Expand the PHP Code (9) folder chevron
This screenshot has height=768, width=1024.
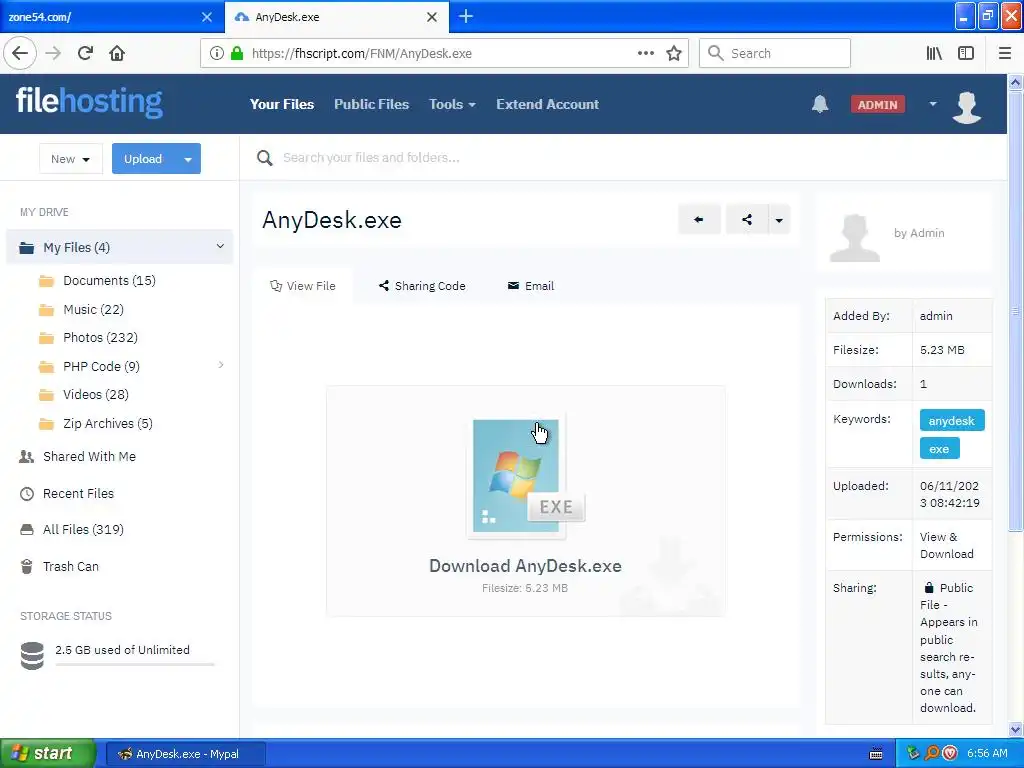click(221, 365)
